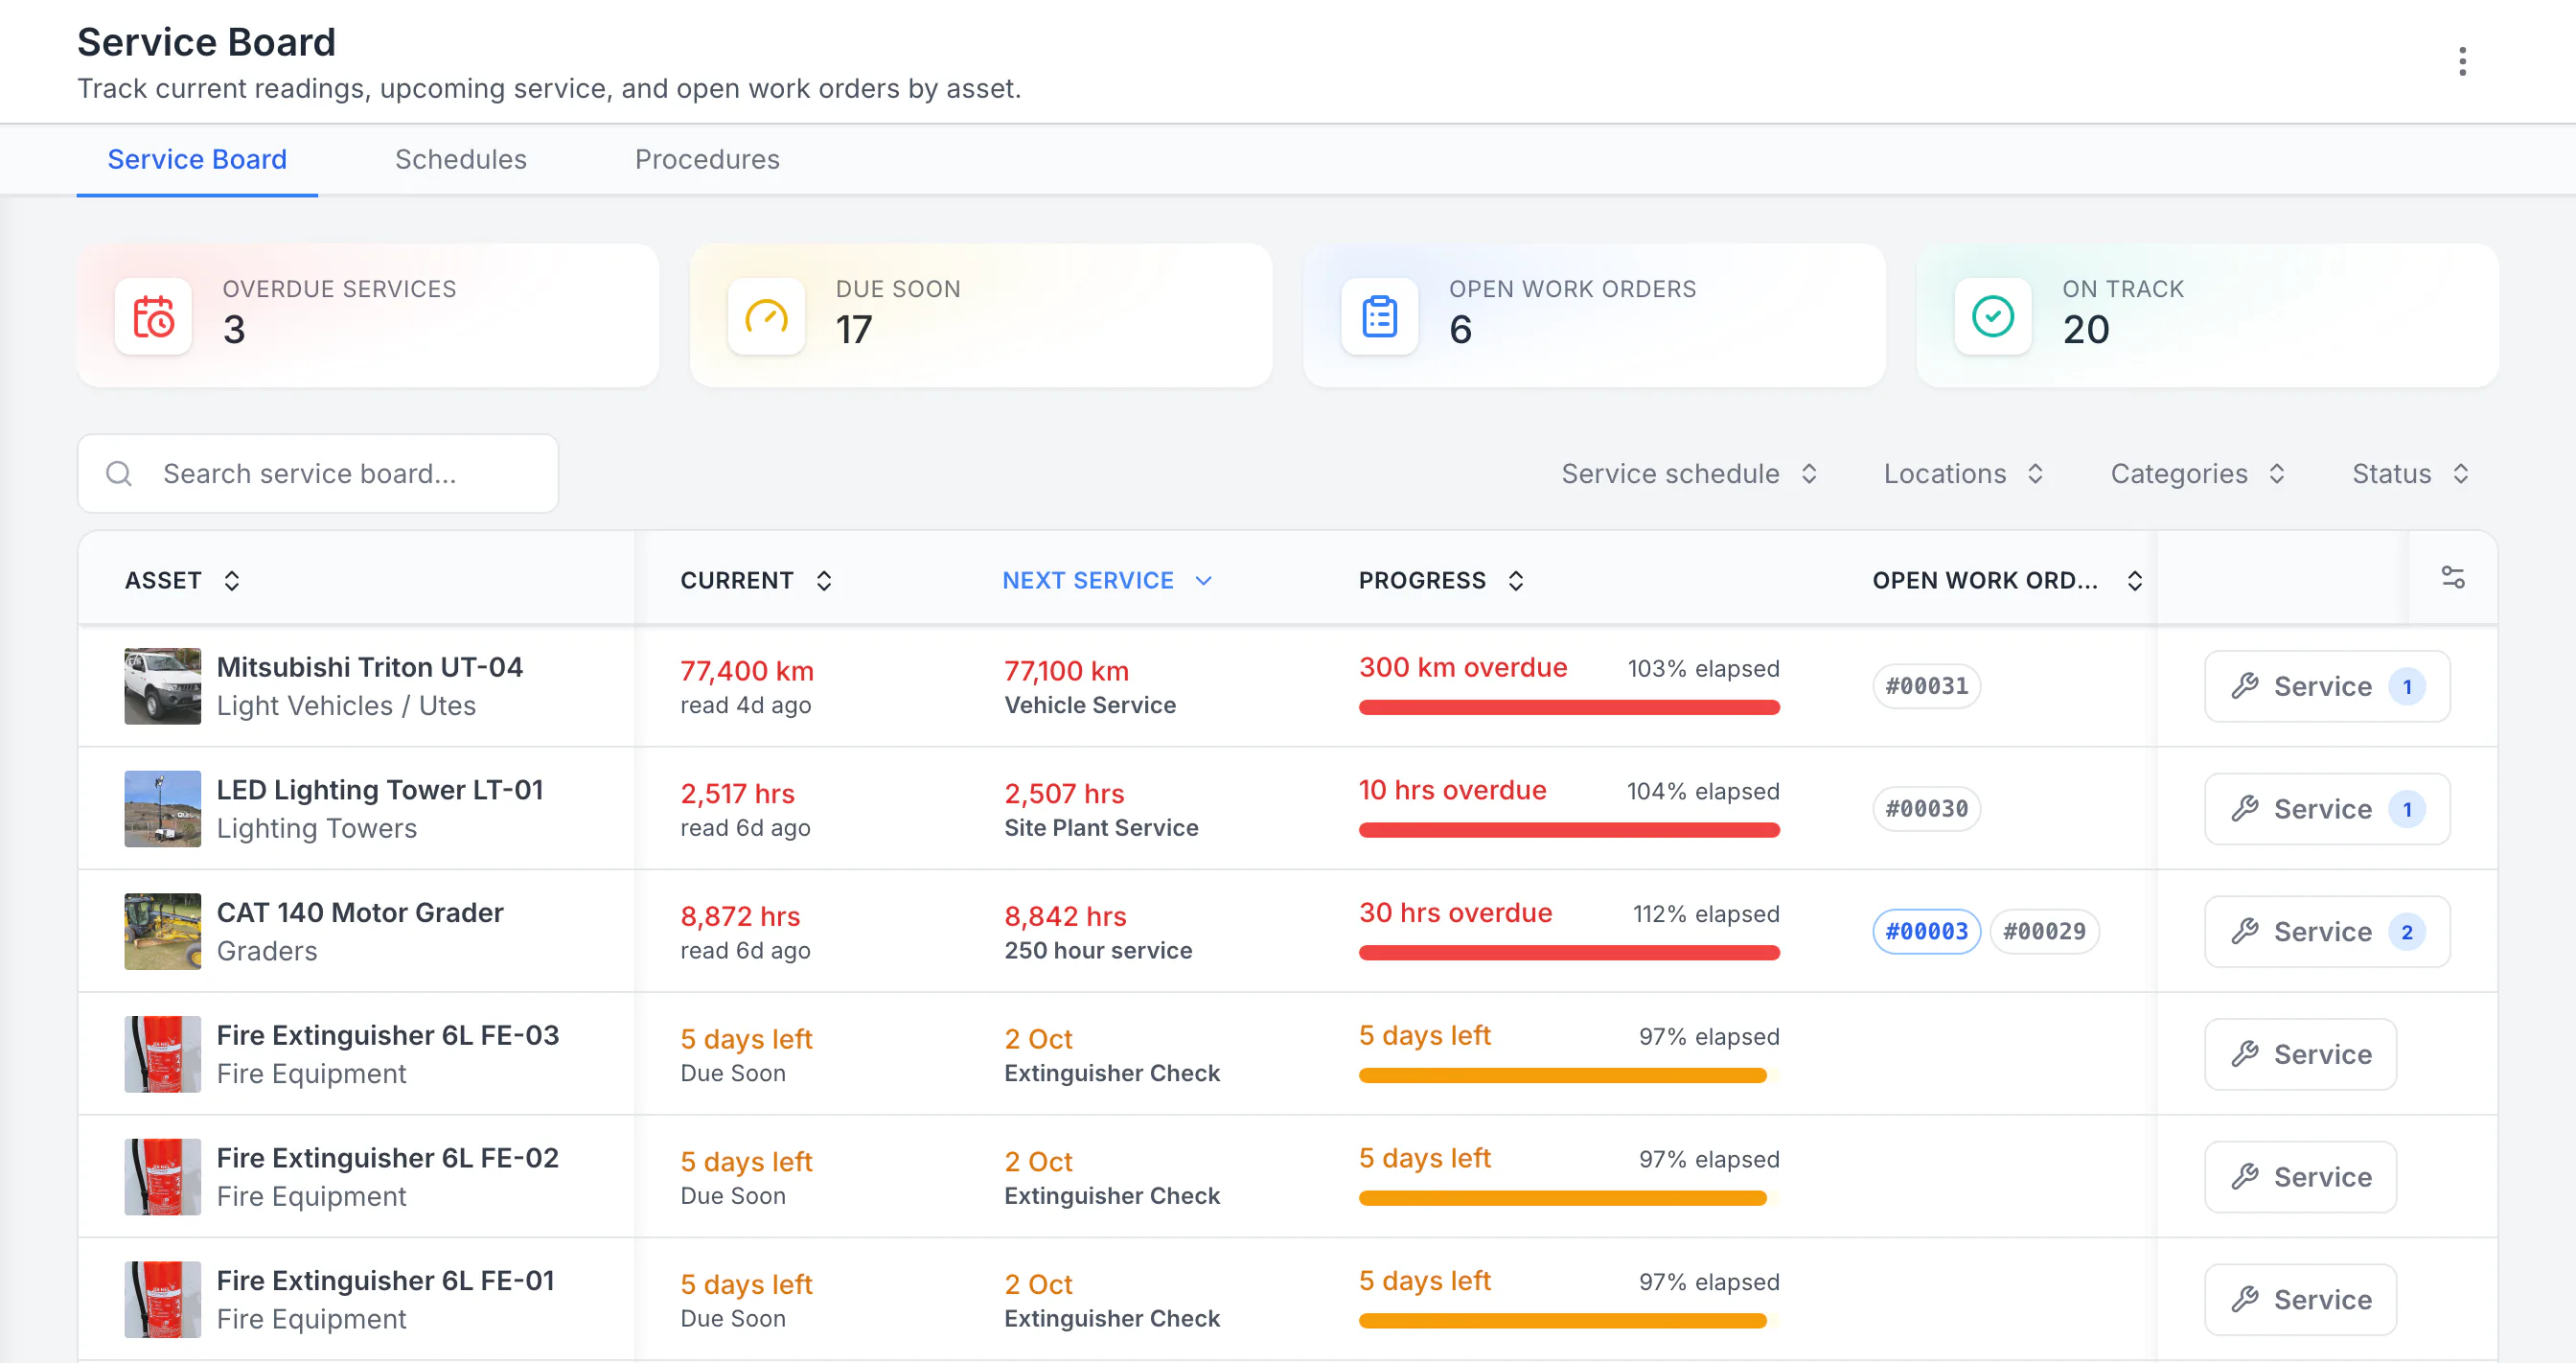Open the Fire Extinguisher FE-03 thumbnail
The width and height of the screenshot is (2576, 1363).
tap(163, 1054)
